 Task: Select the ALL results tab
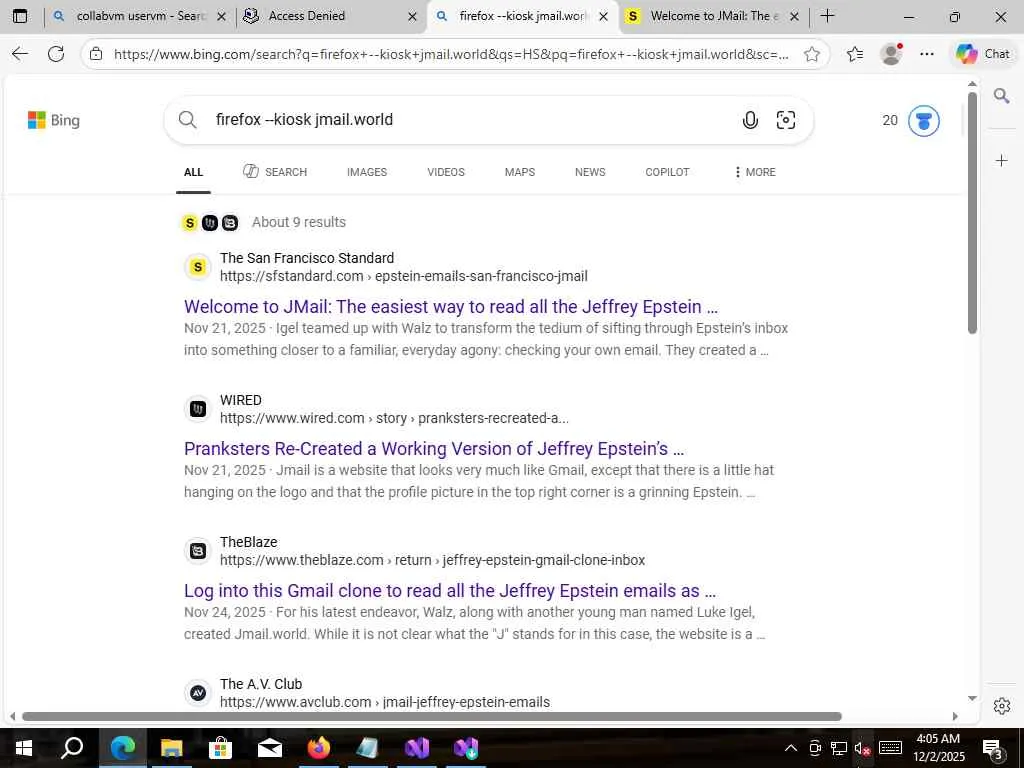[x=193, y=172]
